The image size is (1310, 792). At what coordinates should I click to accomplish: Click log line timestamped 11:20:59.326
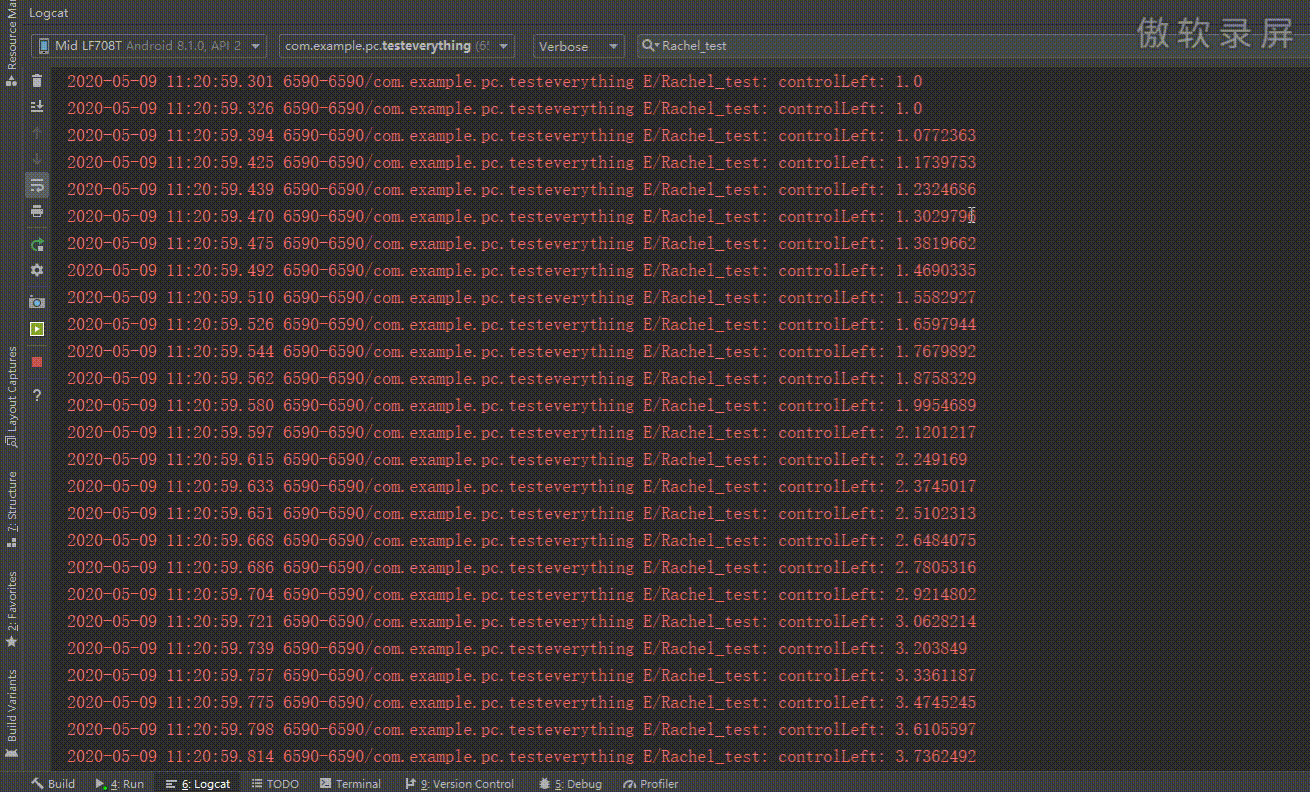pos(494,108)
